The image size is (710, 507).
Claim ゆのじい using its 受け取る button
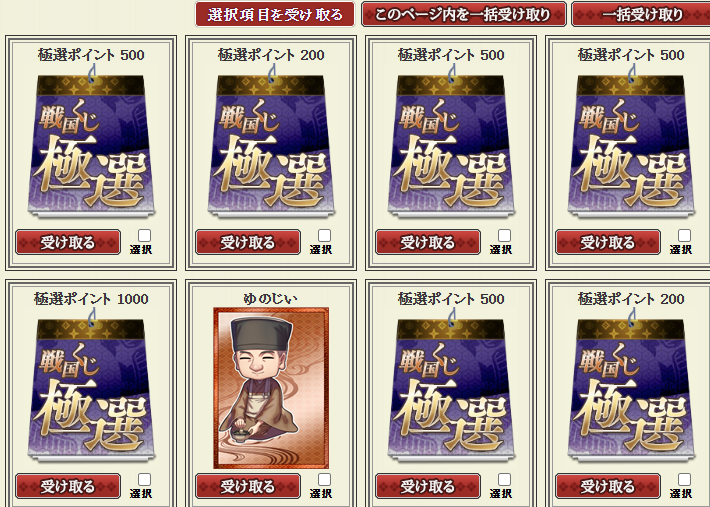(x=248, y=486)
